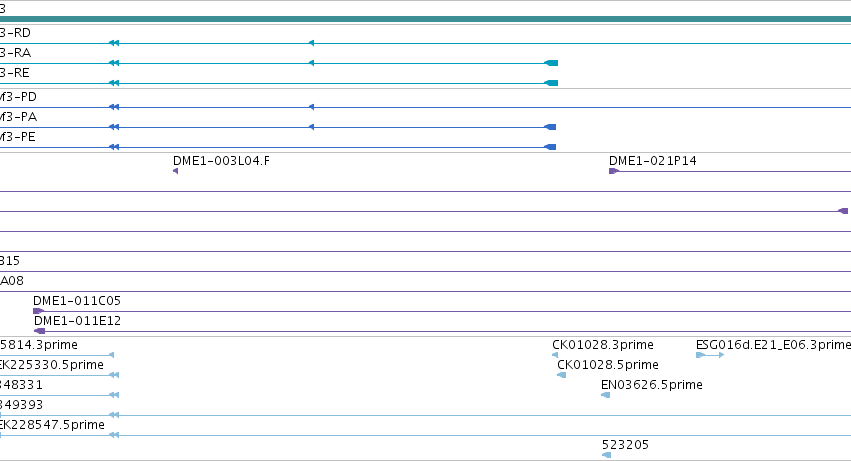Click the 3-RD transcript label

click(15, 33)
